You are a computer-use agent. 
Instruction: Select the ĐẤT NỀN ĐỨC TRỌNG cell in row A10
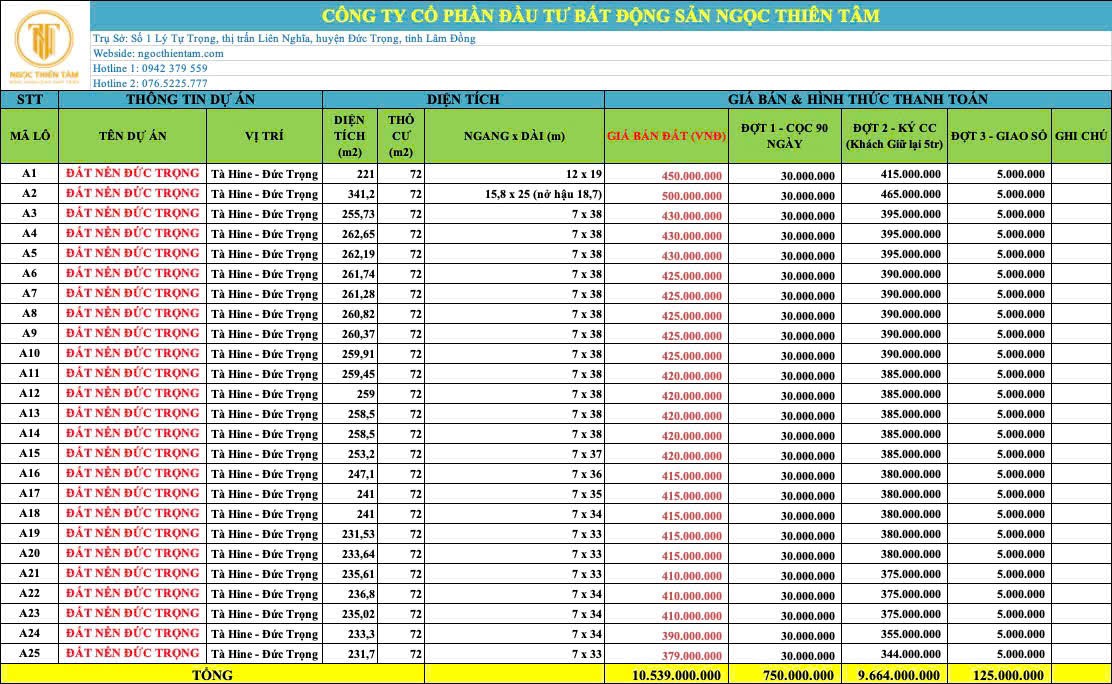point(133,353)
